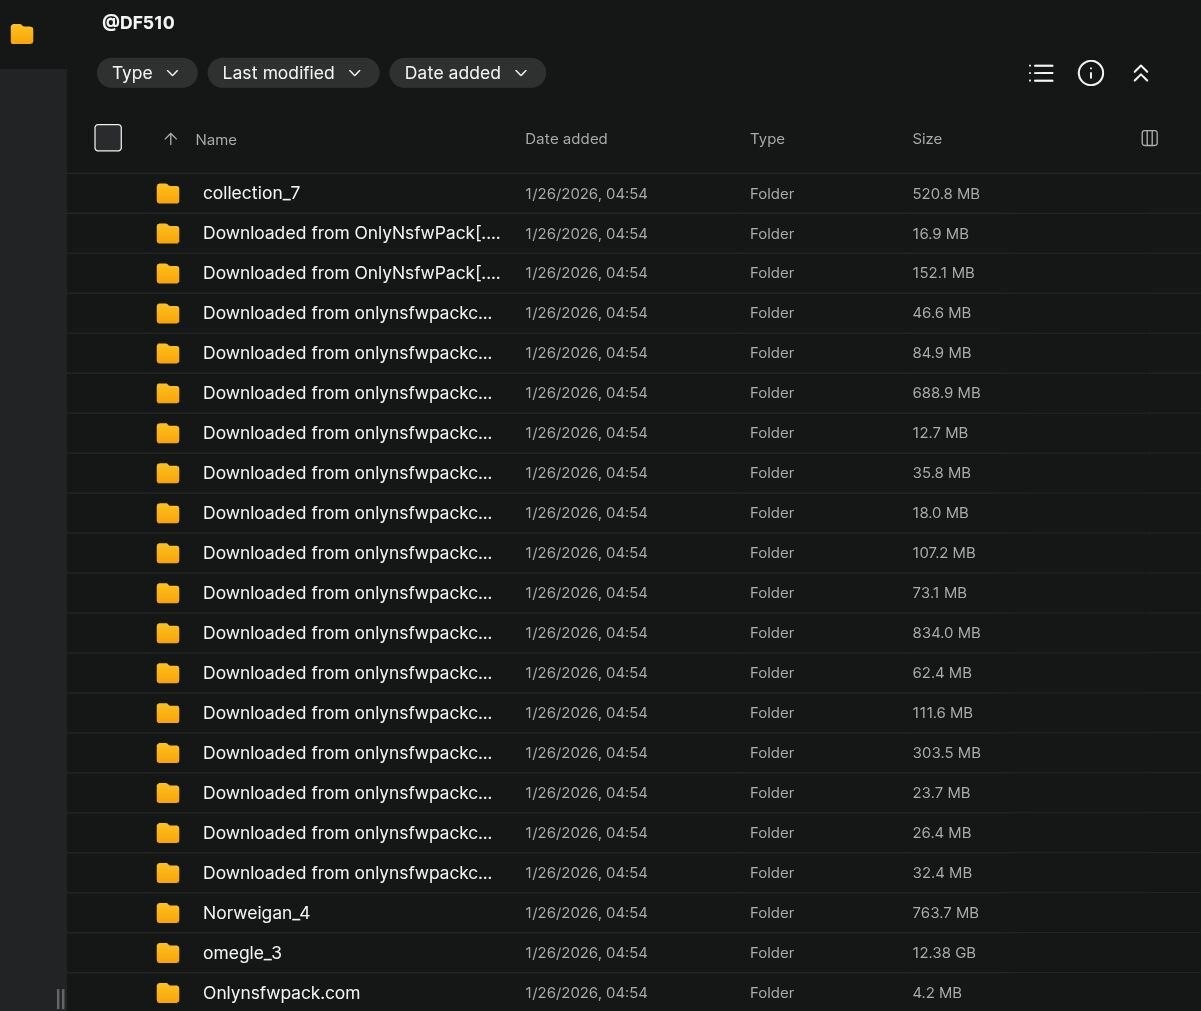Click the collection_7 folder icon

(x=168, y=193)
